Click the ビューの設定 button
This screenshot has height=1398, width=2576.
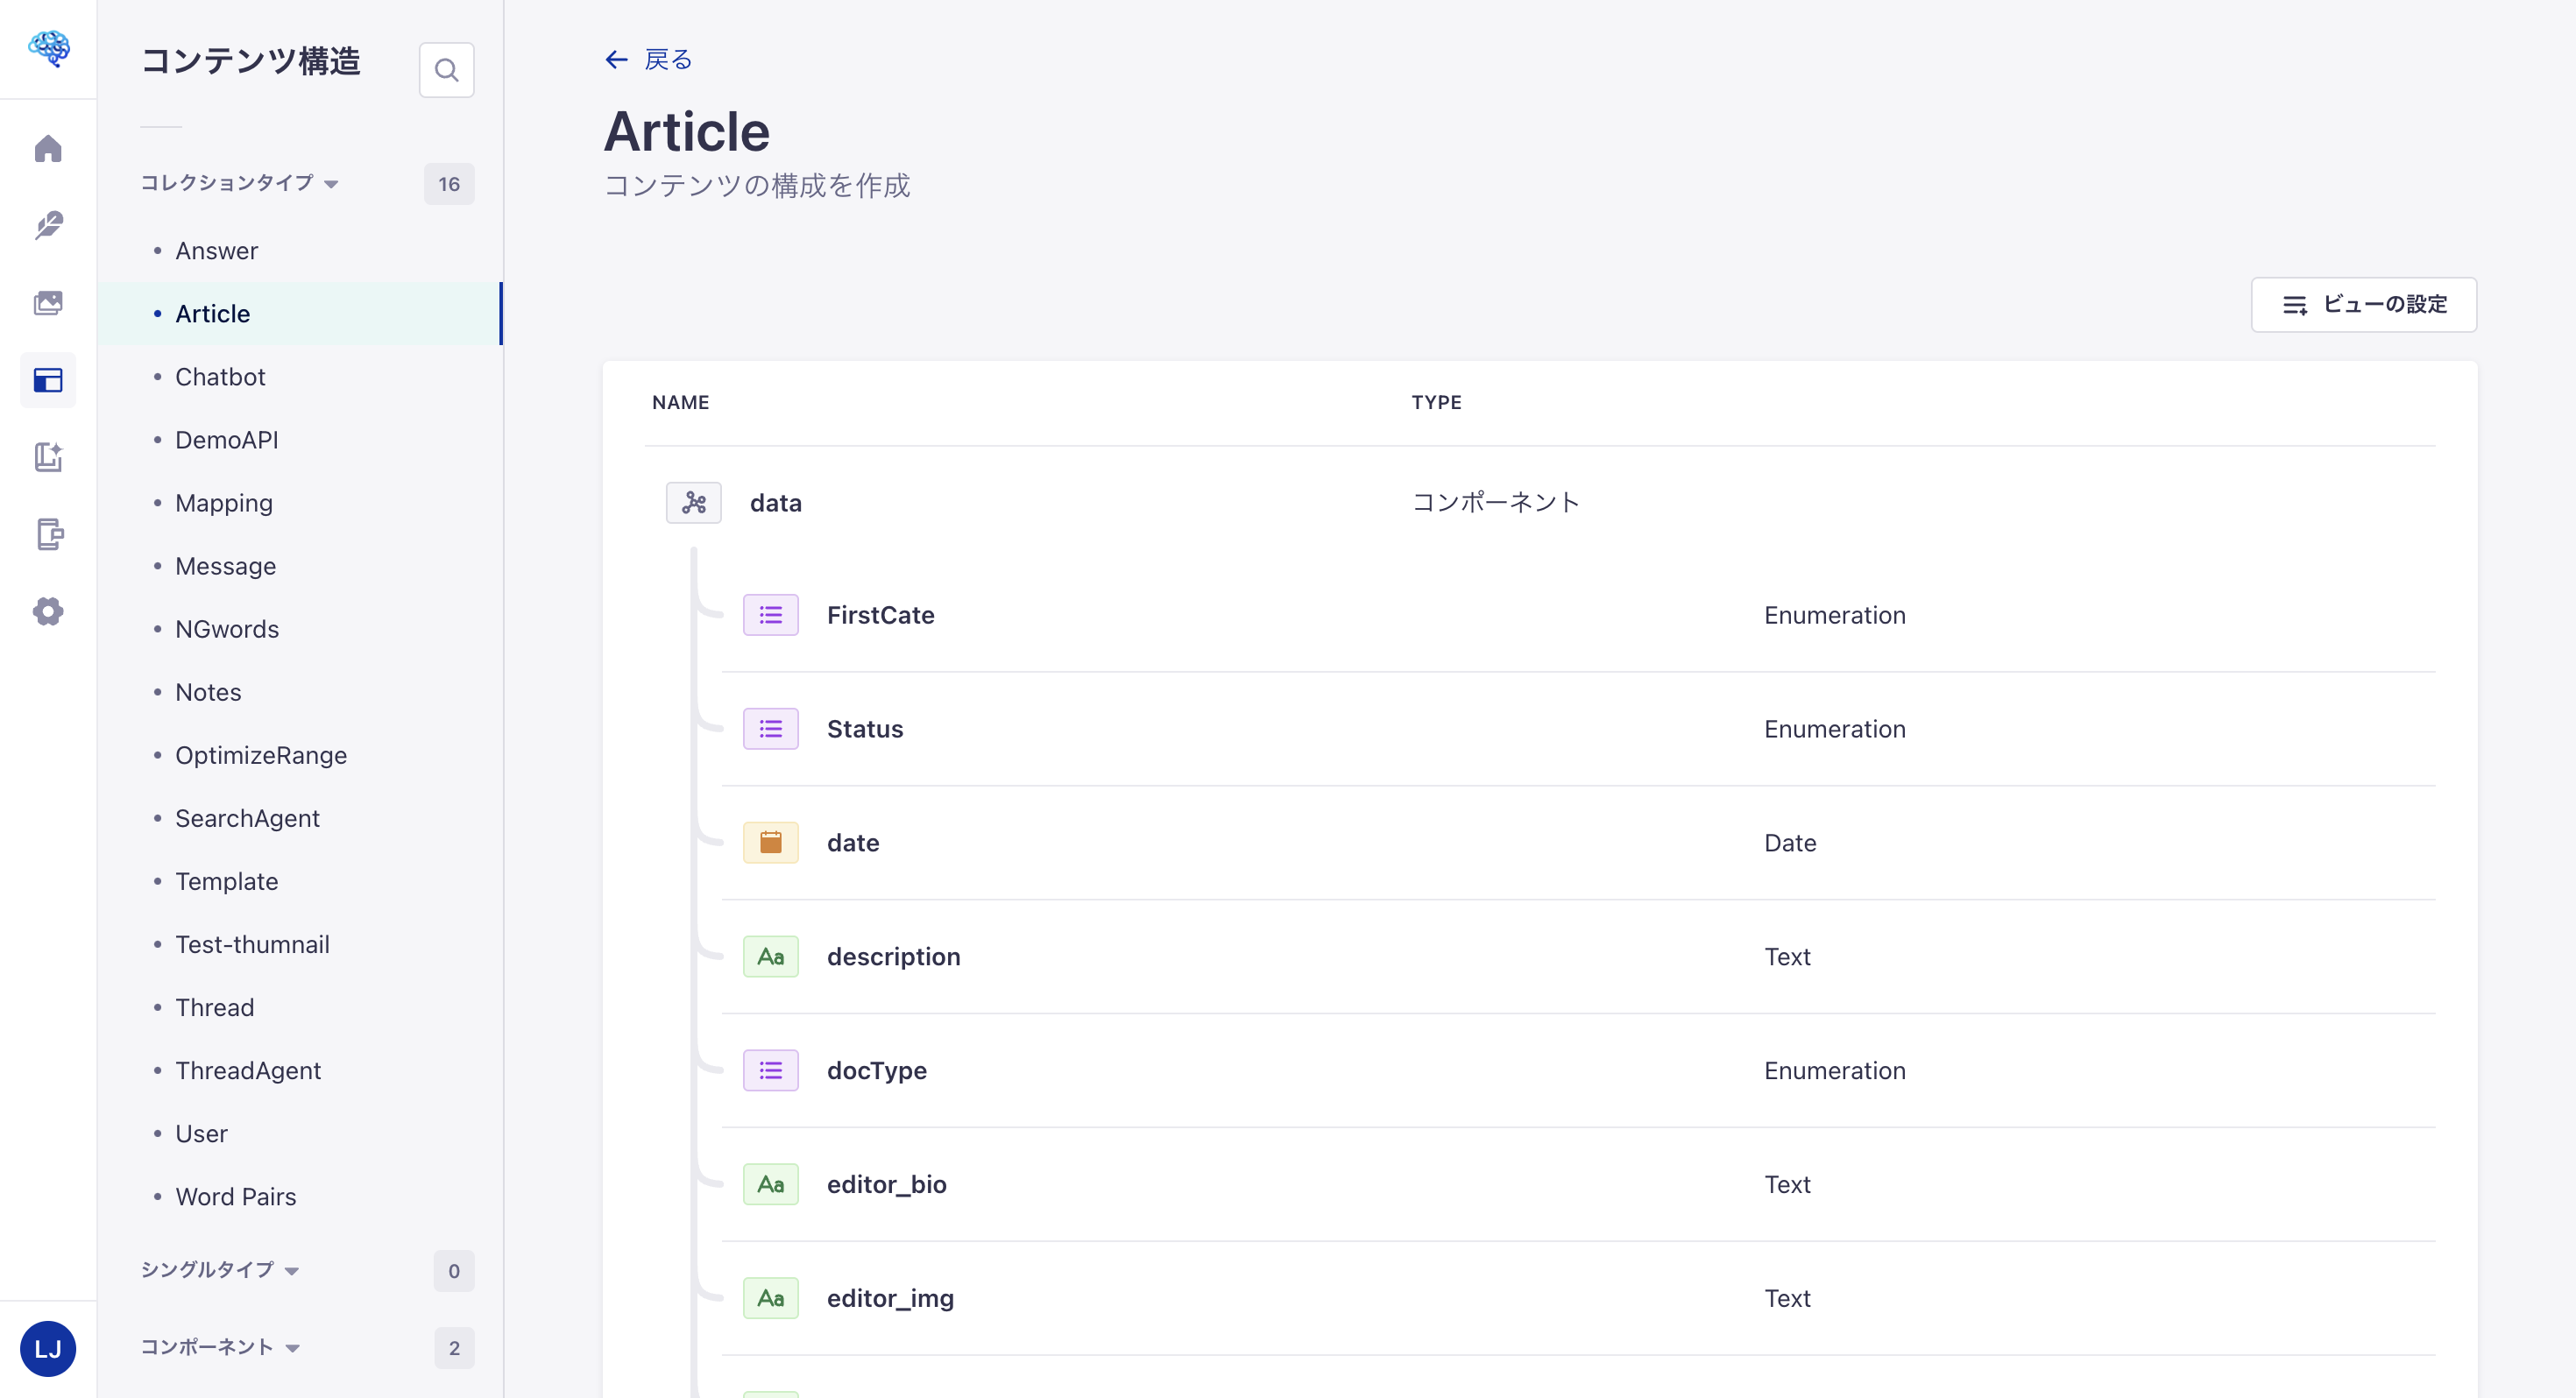pos(2363,305)
